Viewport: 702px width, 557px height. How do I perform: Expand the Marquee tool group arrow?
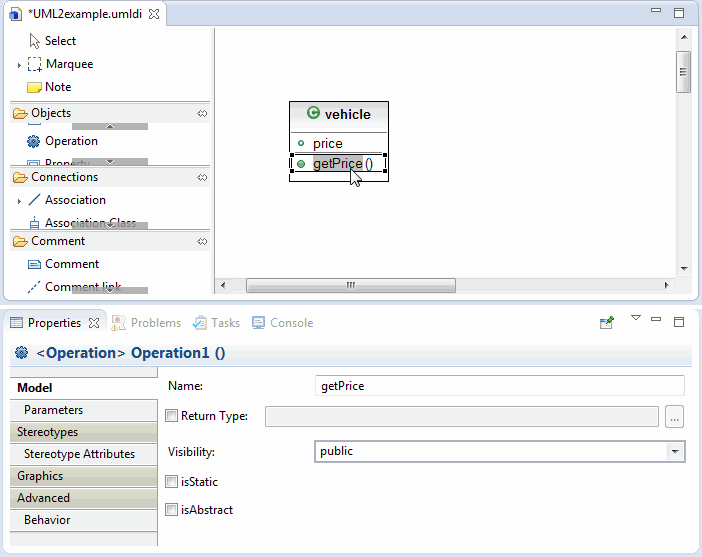point(19,65)
